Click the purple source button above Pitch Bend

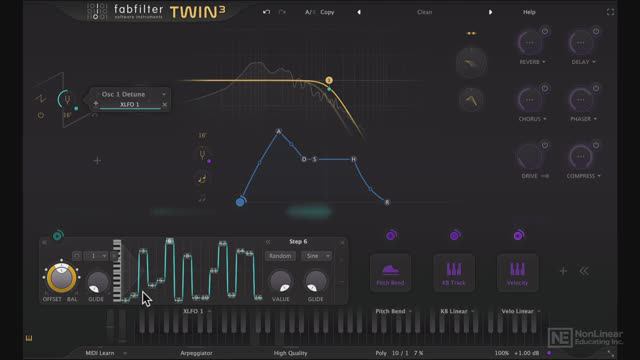point(391,235)
